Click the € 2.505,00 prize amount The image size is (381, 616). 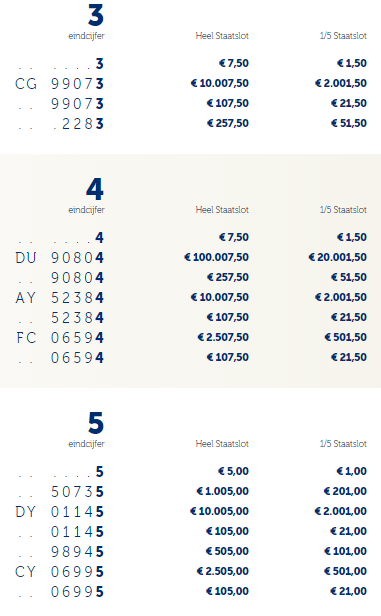point(223,571)
